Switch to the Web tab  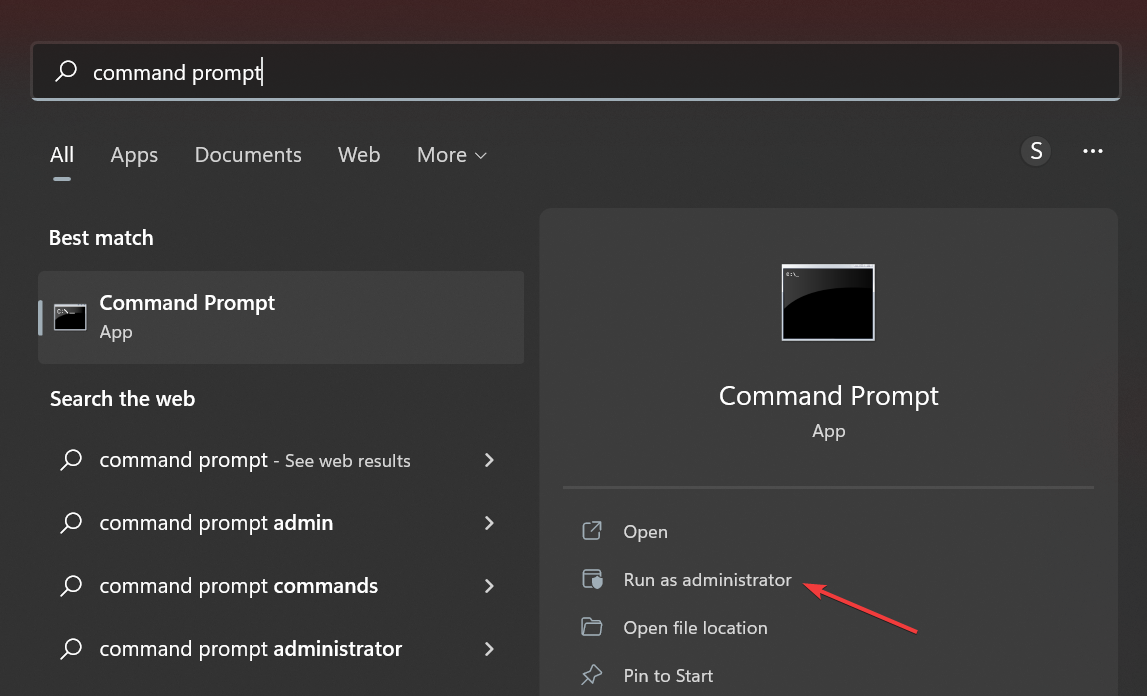[x=359, y=155]
